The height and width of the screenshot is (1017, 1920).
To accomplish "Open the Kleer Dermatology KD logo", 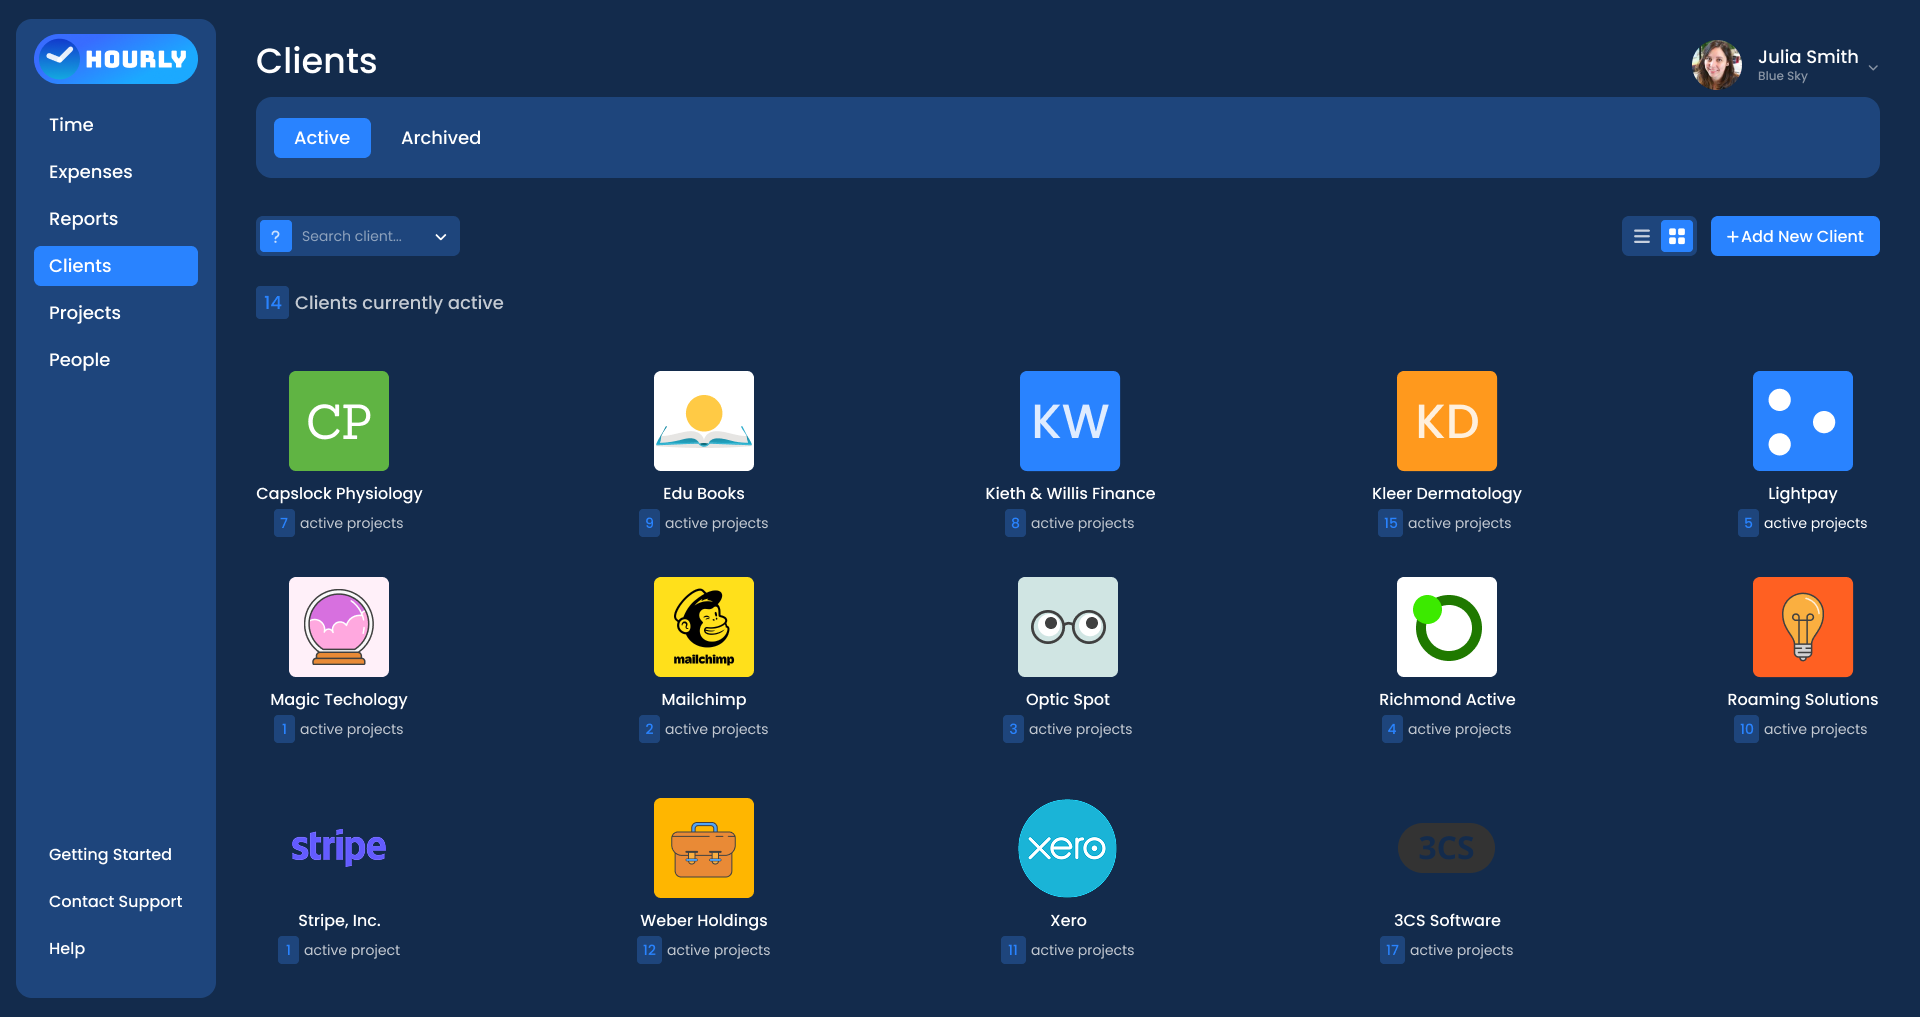I will [1447, 421].
